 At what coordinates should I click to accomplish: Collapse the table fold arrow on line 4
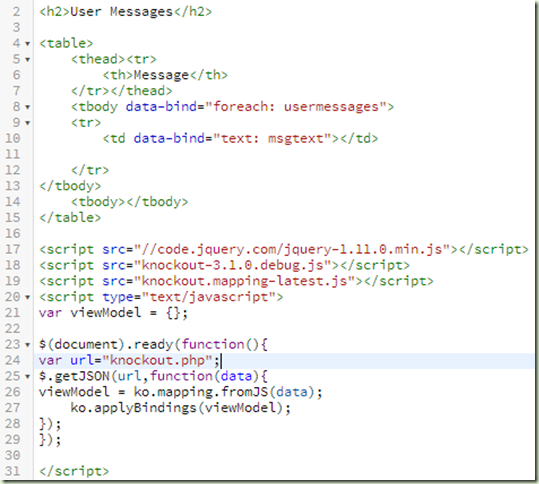[x=28, y=44]
